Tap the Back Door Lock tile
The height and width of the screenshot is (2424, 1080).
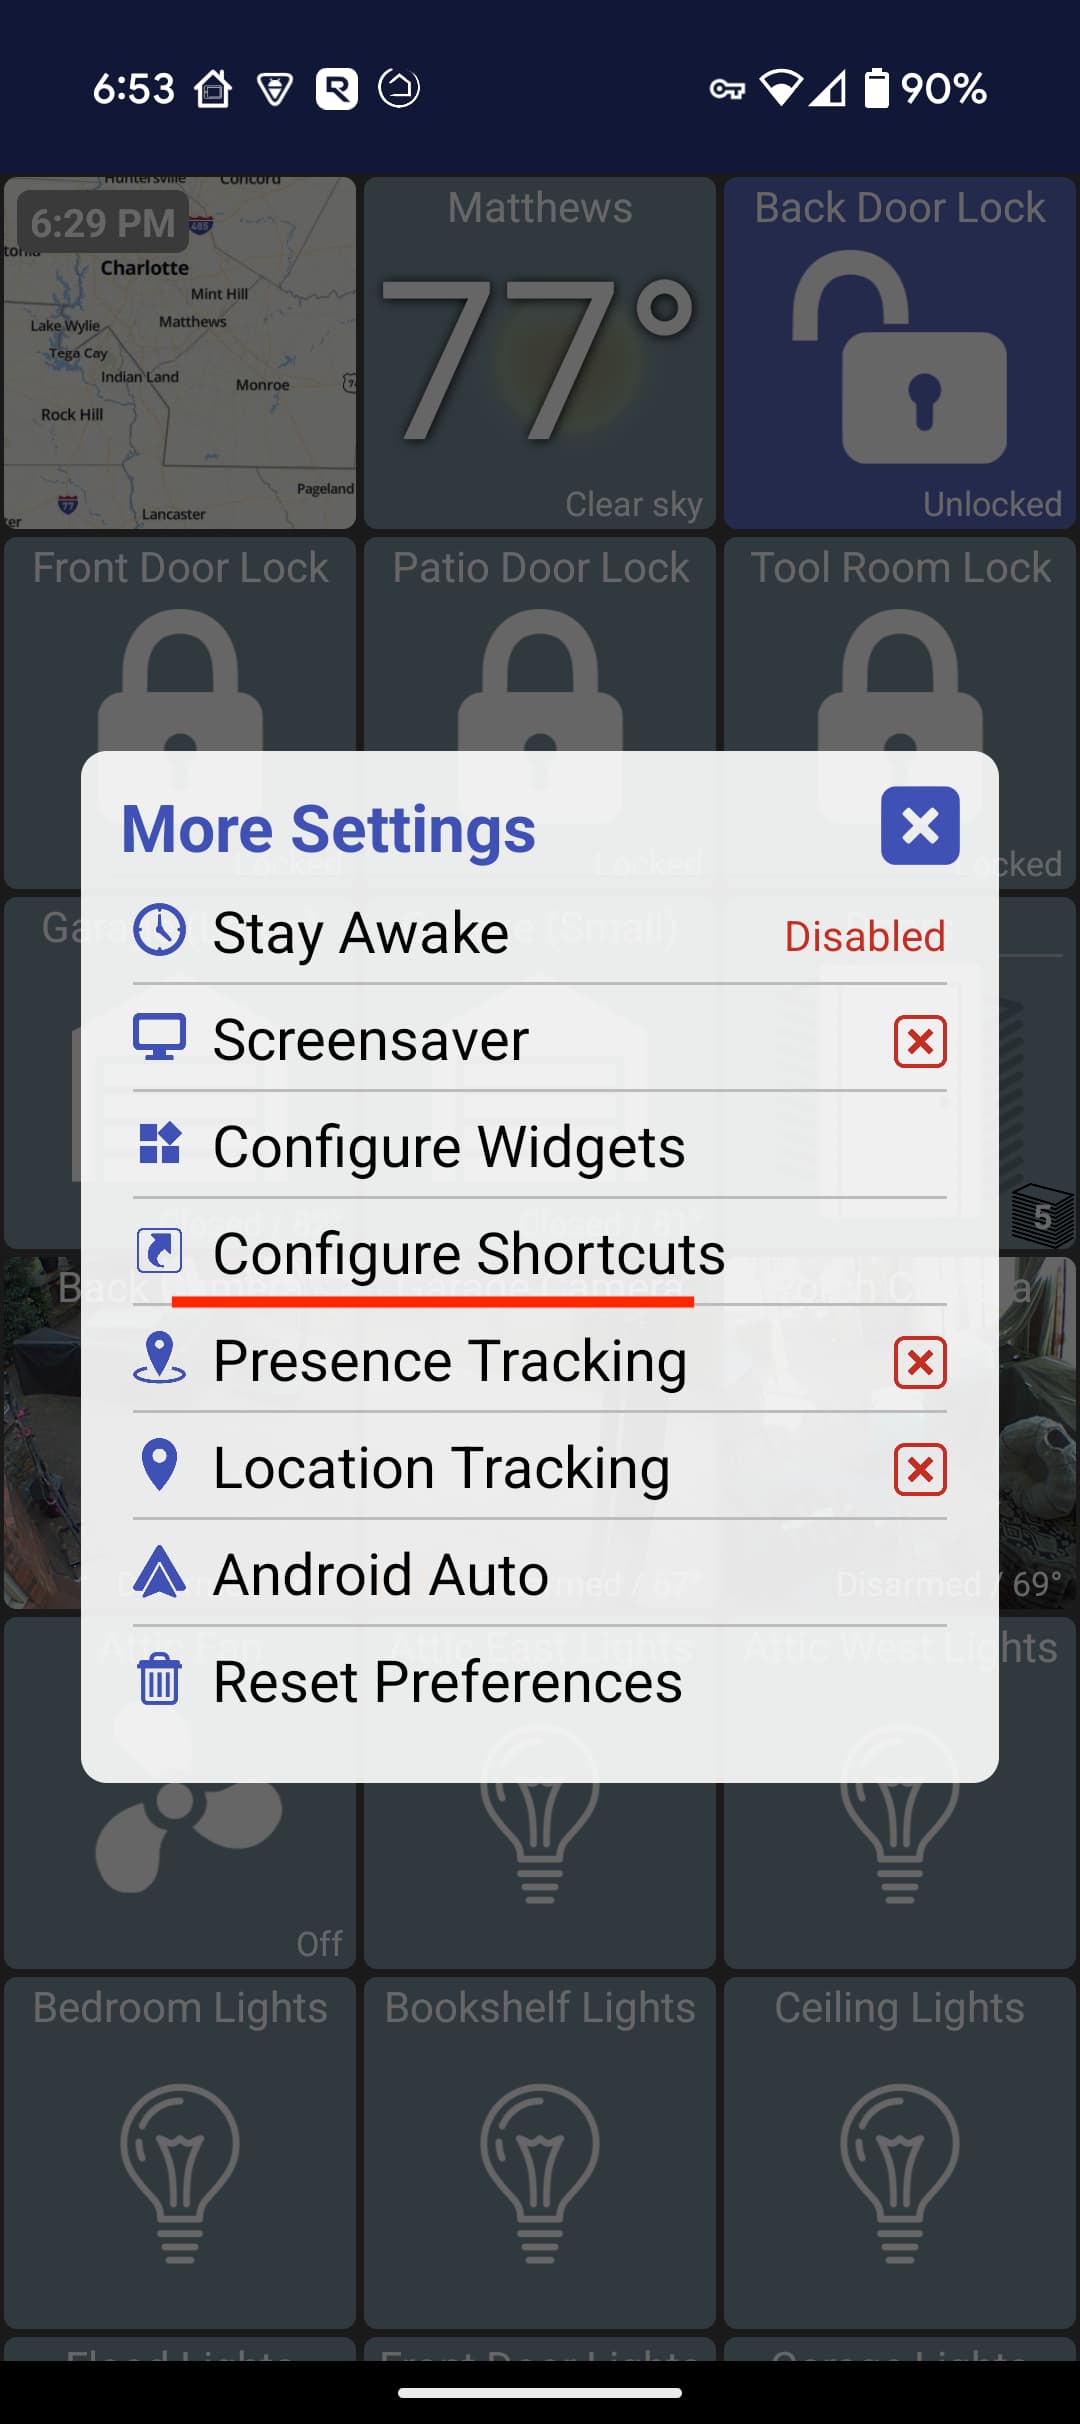click(x=900, y=353)
